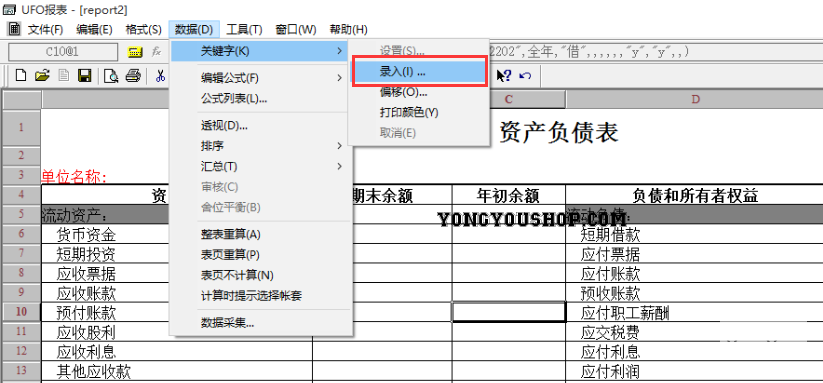Viewport: 823px width, 383px height.
Task: Expand the 关键字(K) submenu
Action: [260, 51]
